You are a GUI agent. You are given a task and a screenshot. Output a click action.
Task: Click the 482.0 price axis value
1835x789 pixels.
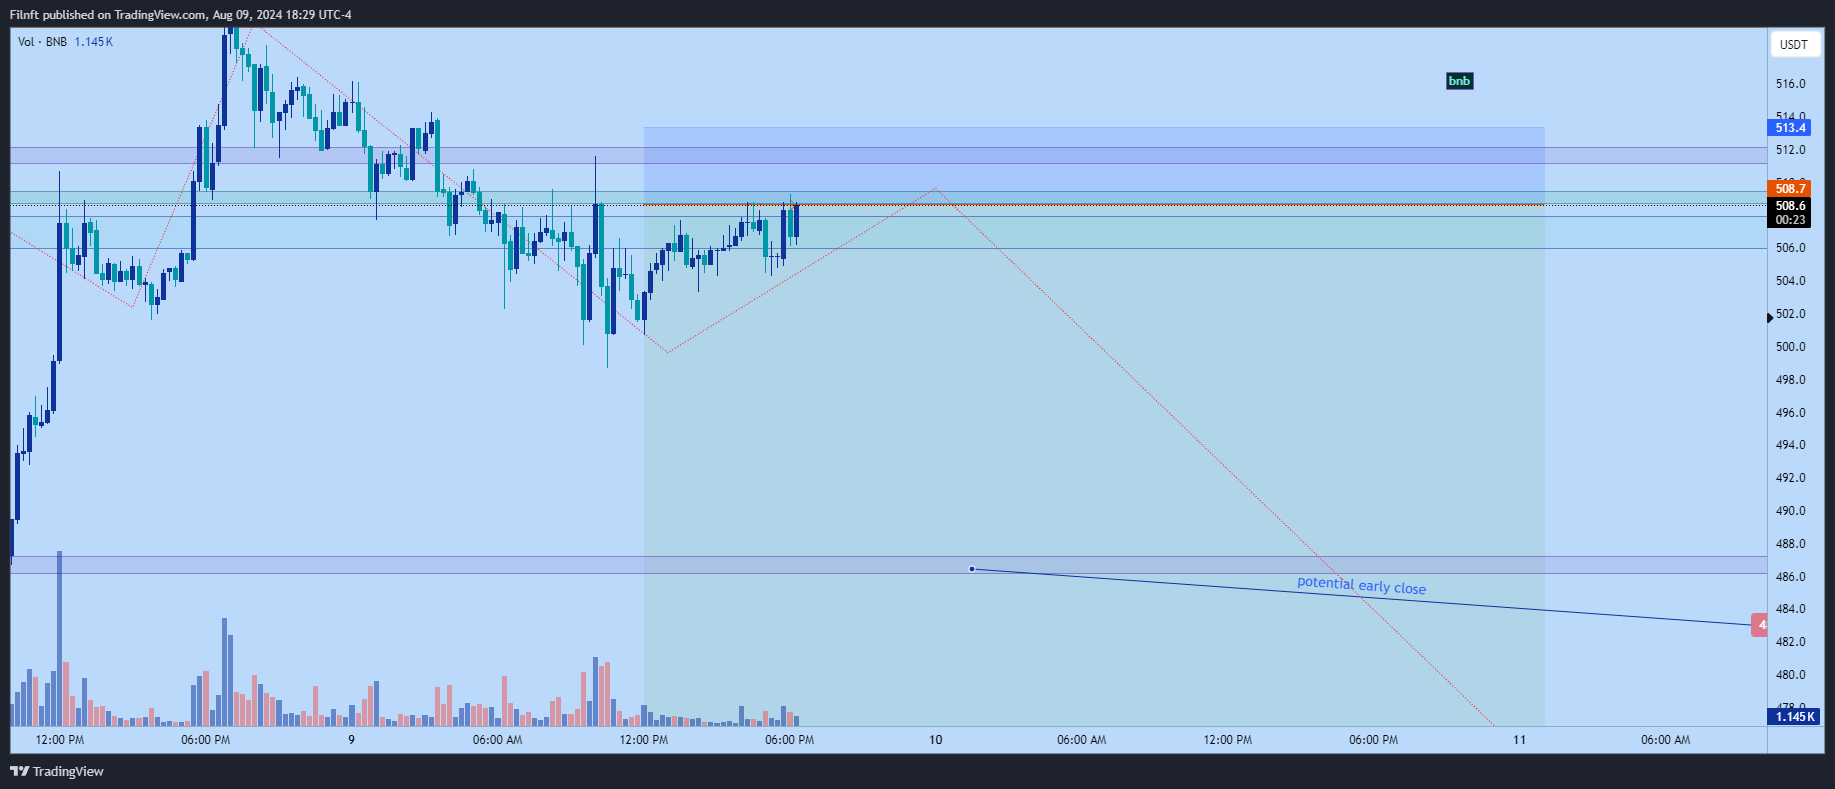point(1790,642)
